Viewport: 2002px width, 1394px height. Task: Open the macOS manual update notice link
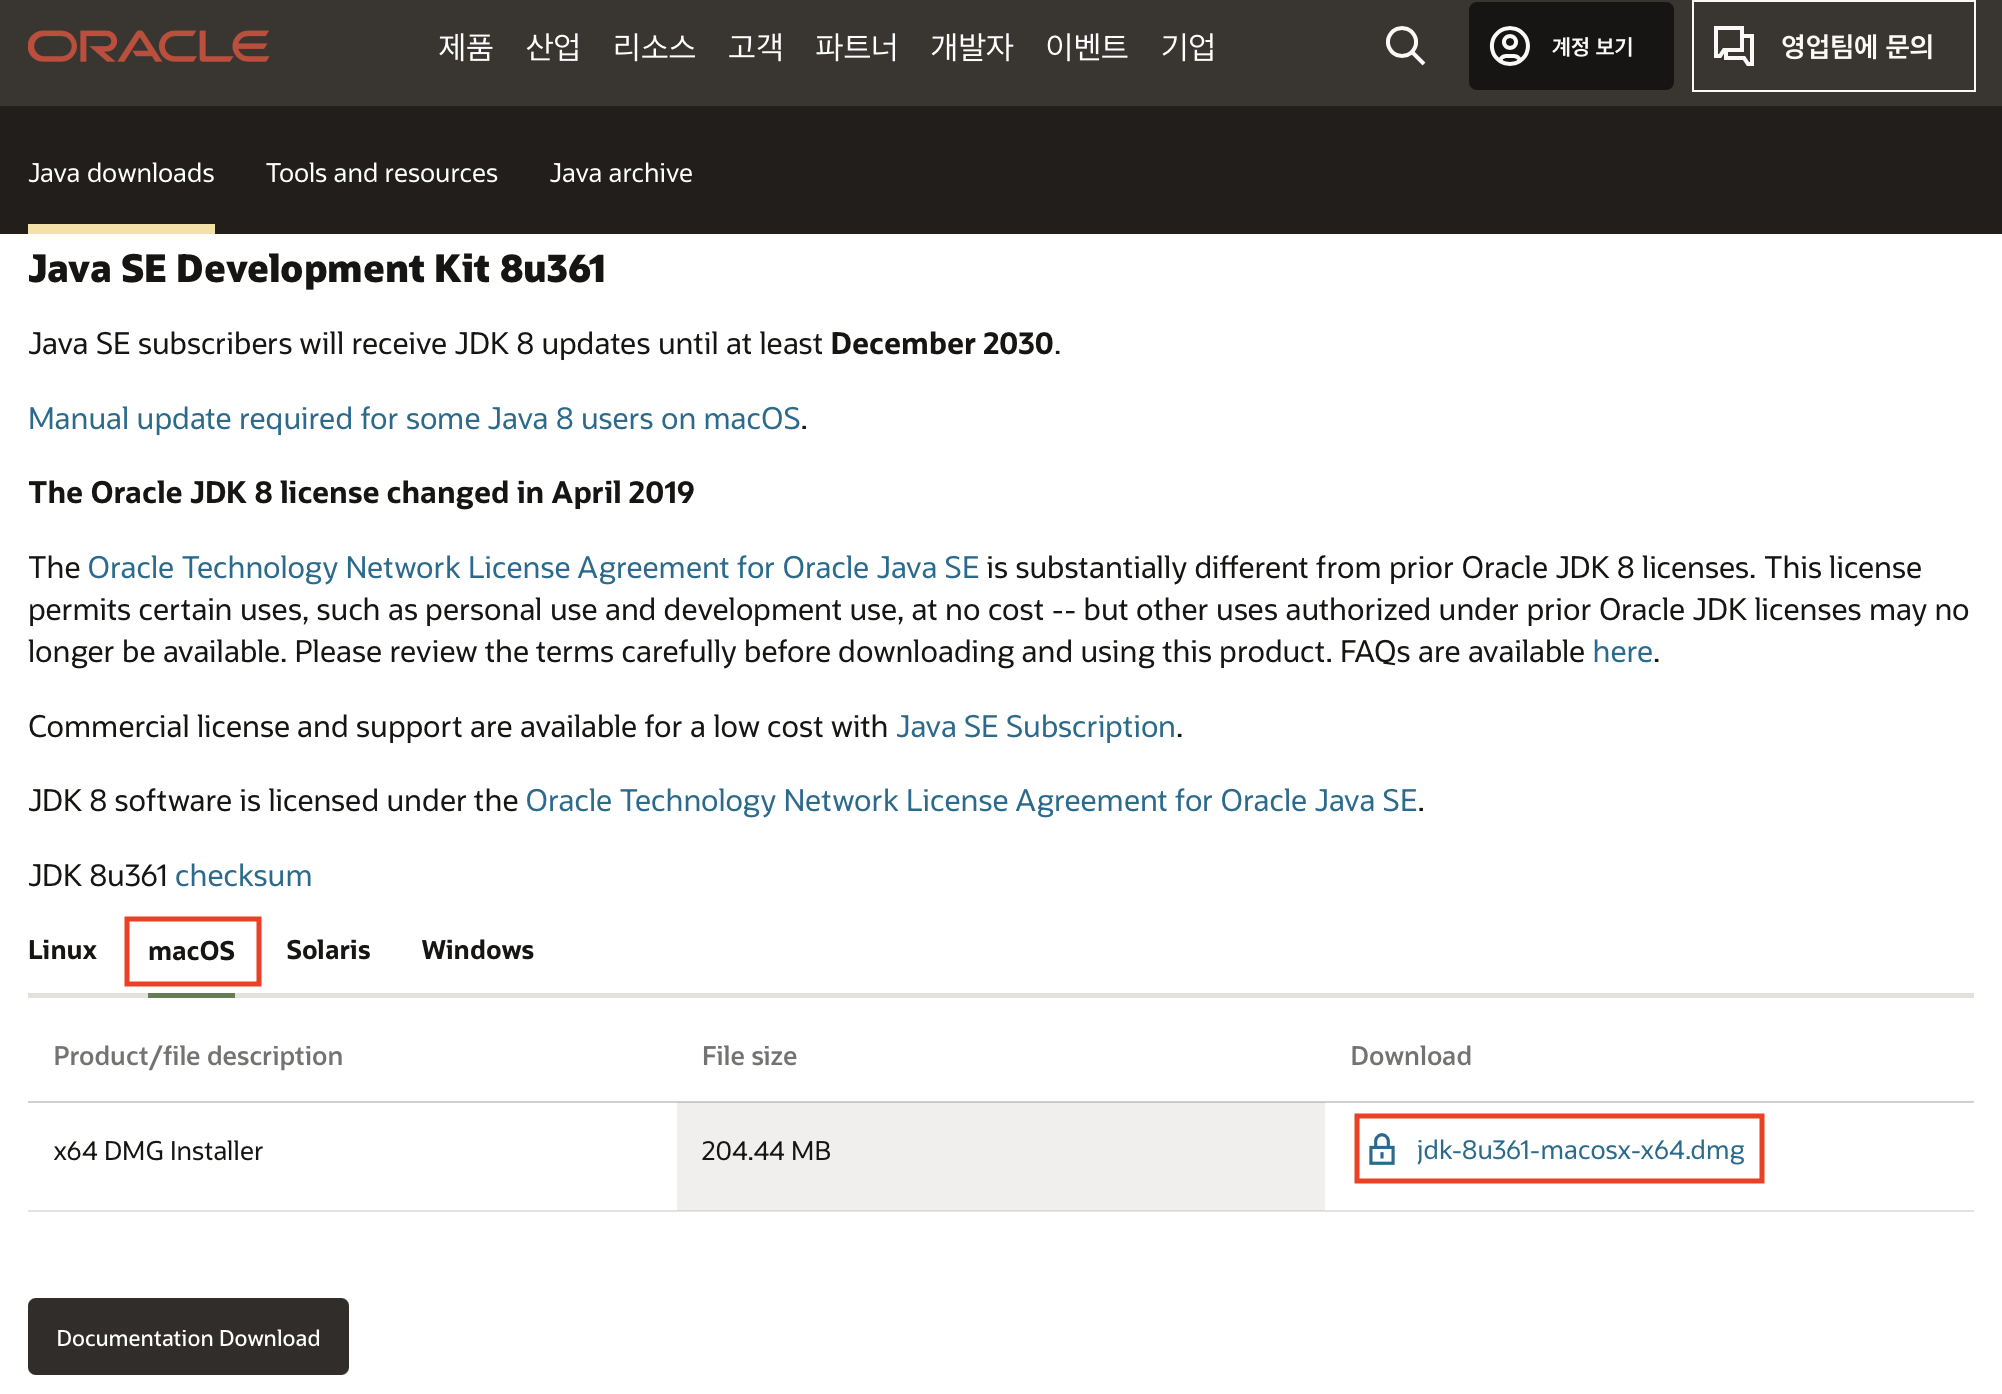(x=414, y=419)
